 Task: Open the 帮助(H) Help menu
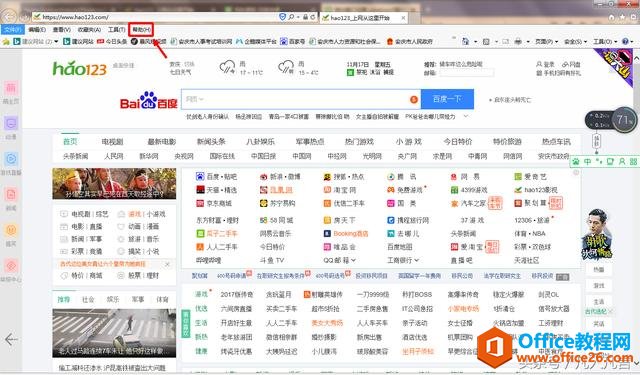(141, 30)
